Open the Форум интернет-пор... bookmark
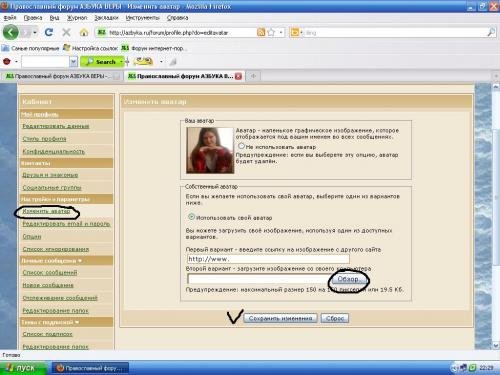The width and height of the screenshot is (500, 375). pyautogui.click(x=153, y=48)
